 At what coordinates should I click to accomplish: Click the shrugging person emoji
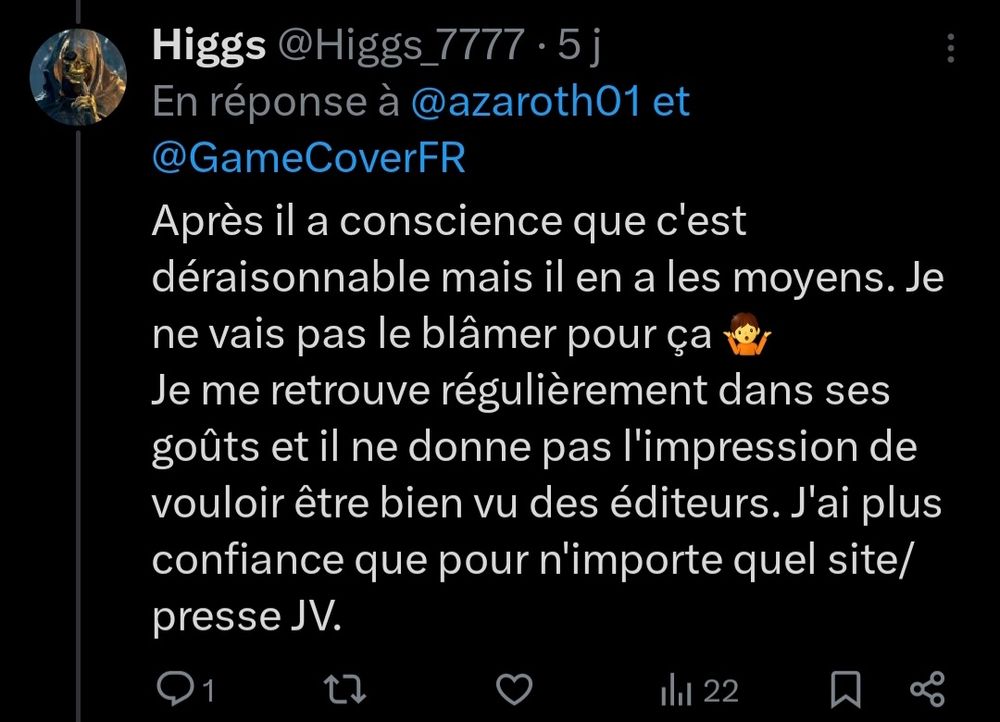[747, 333]
